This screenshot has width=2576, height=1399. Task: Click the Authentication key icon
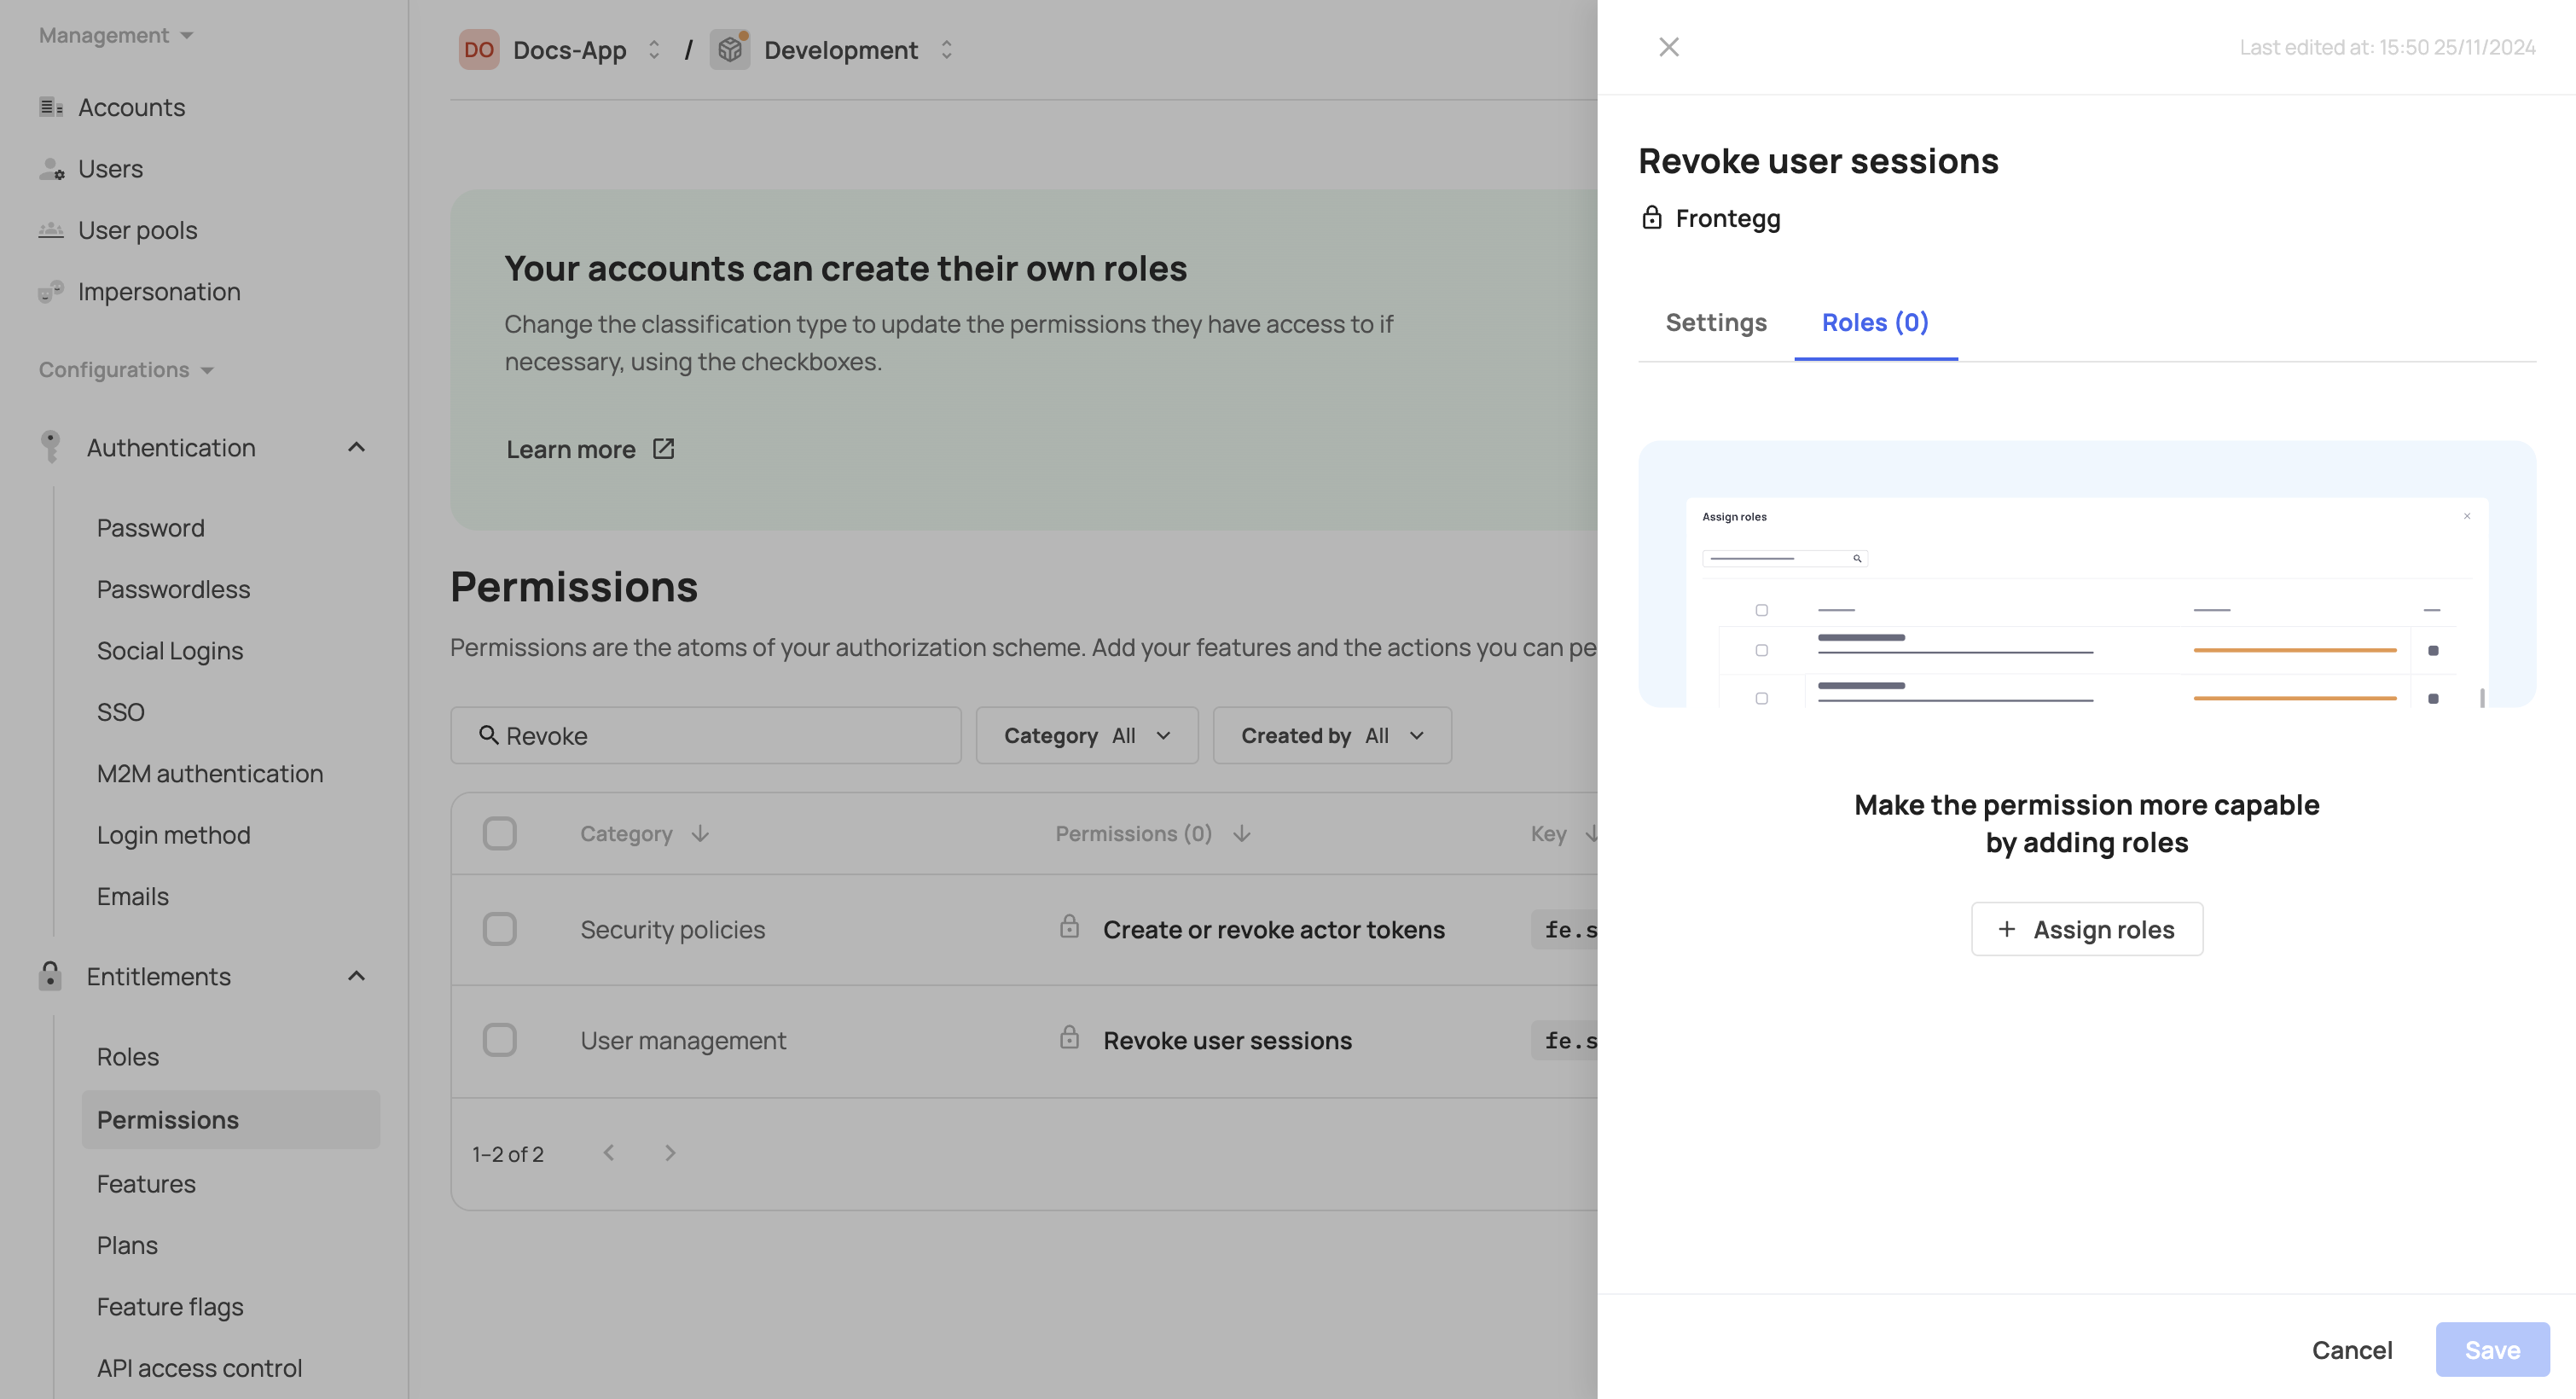[50, 447]
